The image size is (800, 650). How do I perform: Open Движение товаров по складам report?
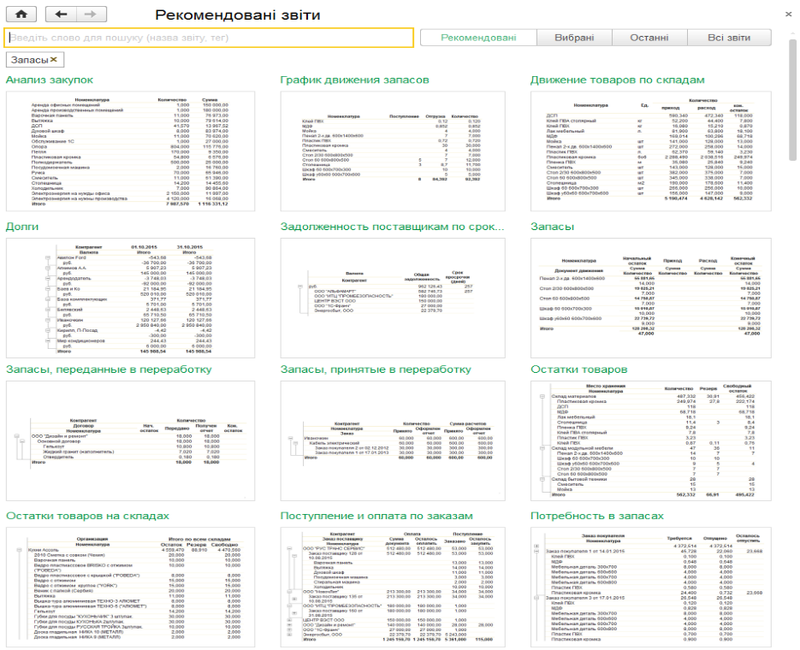(x=617, y=80)
